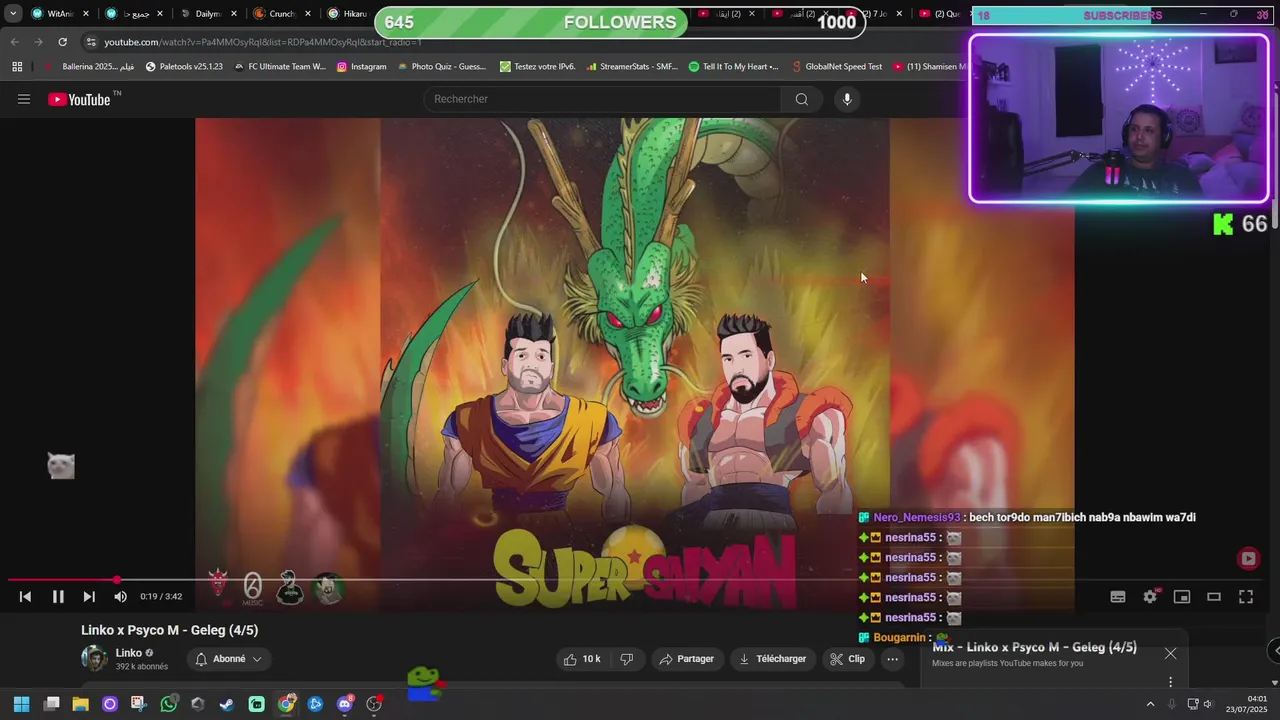Image resolution: width=1280 pixels, height=720 pixels.
Task: Enter fullscreen mode
Action: point(1246,597)
